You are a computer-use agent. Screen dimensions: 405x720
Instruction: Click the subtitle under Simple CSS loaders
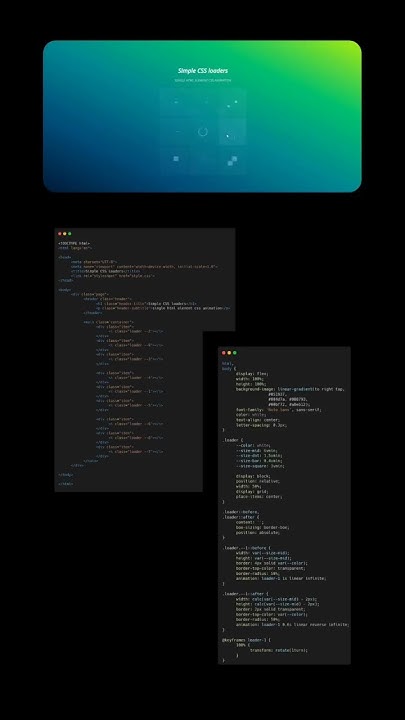click(x=202, y=80)
